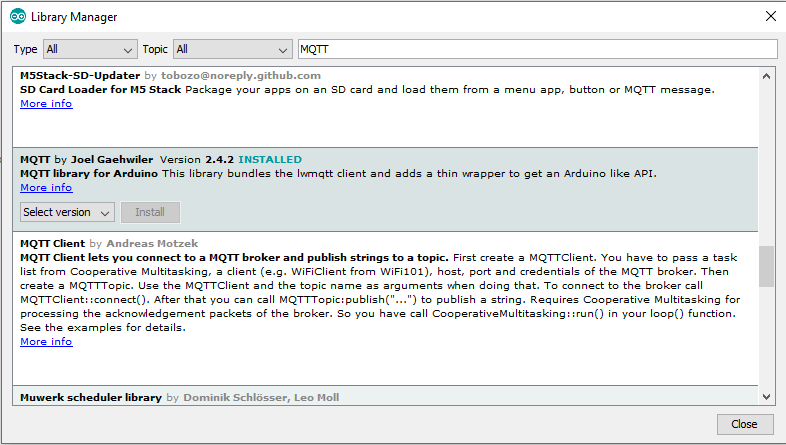Open More info link for Joel Gaehwiler's MQTT library
This screenshot has width=786, height=445.
pos(46,188)
